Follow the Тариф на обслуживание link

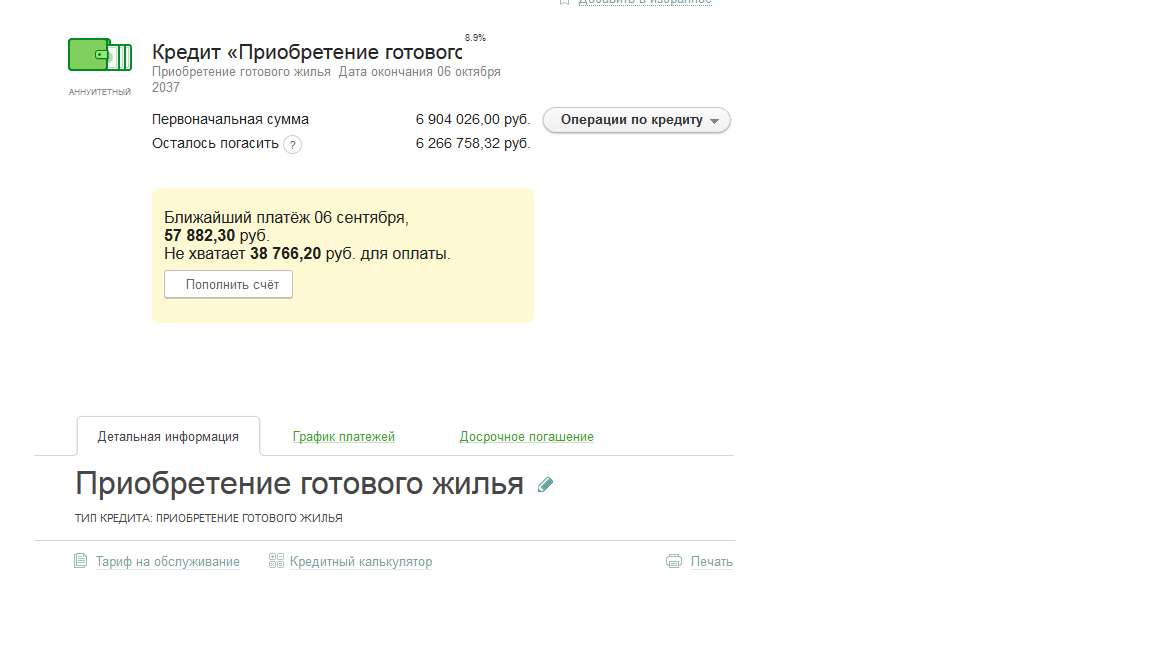point(167,562)
